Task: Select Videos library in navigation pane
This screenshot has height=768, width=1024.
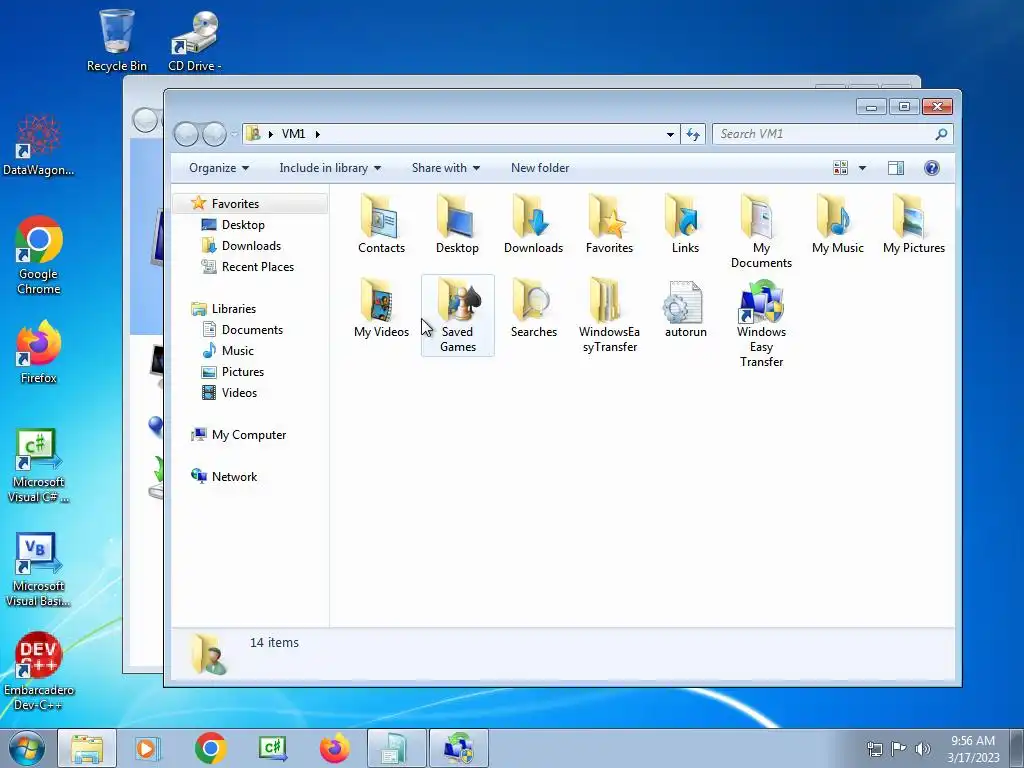Action: [239, 392]
